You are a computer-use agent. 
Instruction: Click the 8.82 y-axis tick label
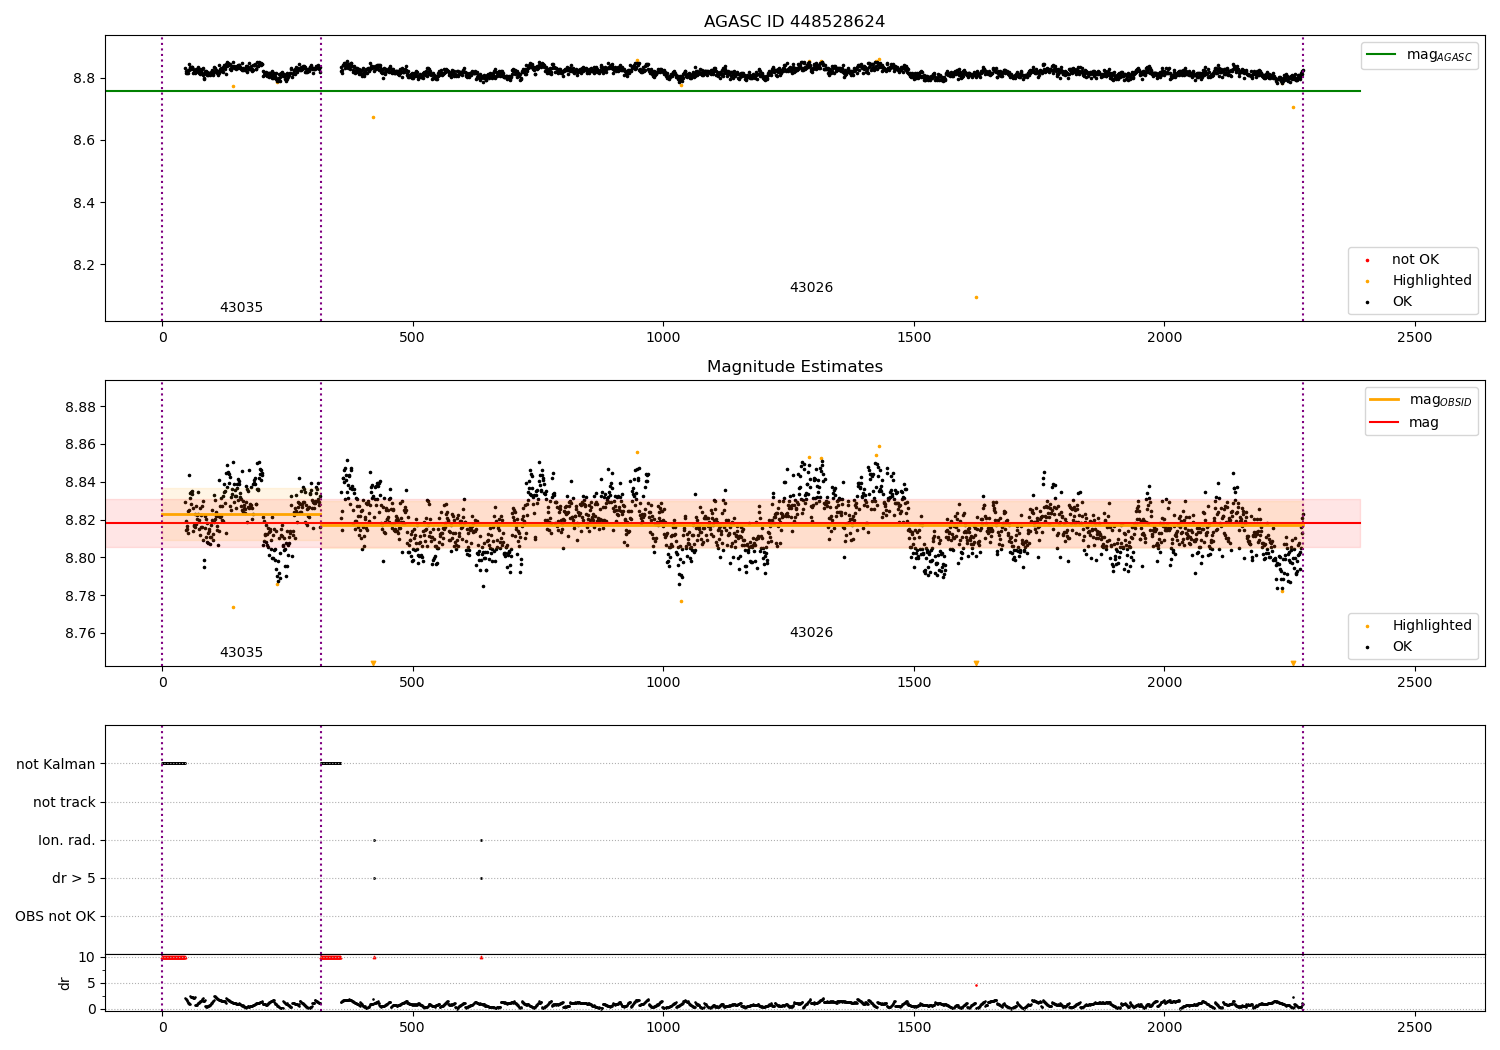coord(80,520)
